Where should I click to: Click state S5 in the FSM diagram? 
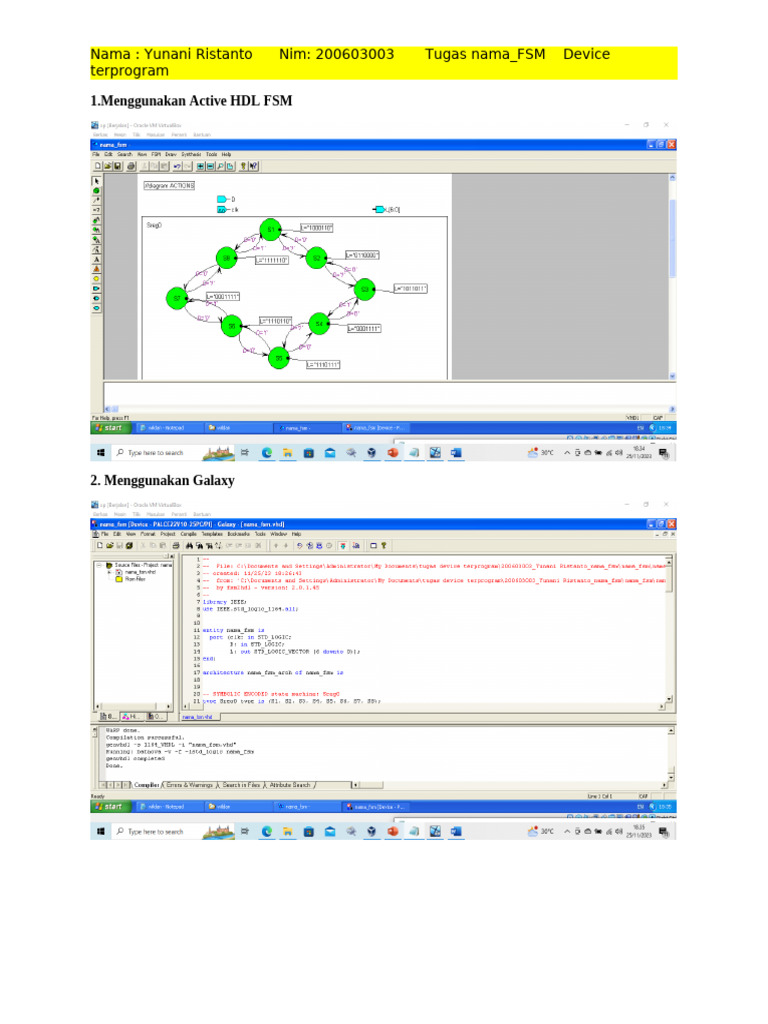click(279, 358)
